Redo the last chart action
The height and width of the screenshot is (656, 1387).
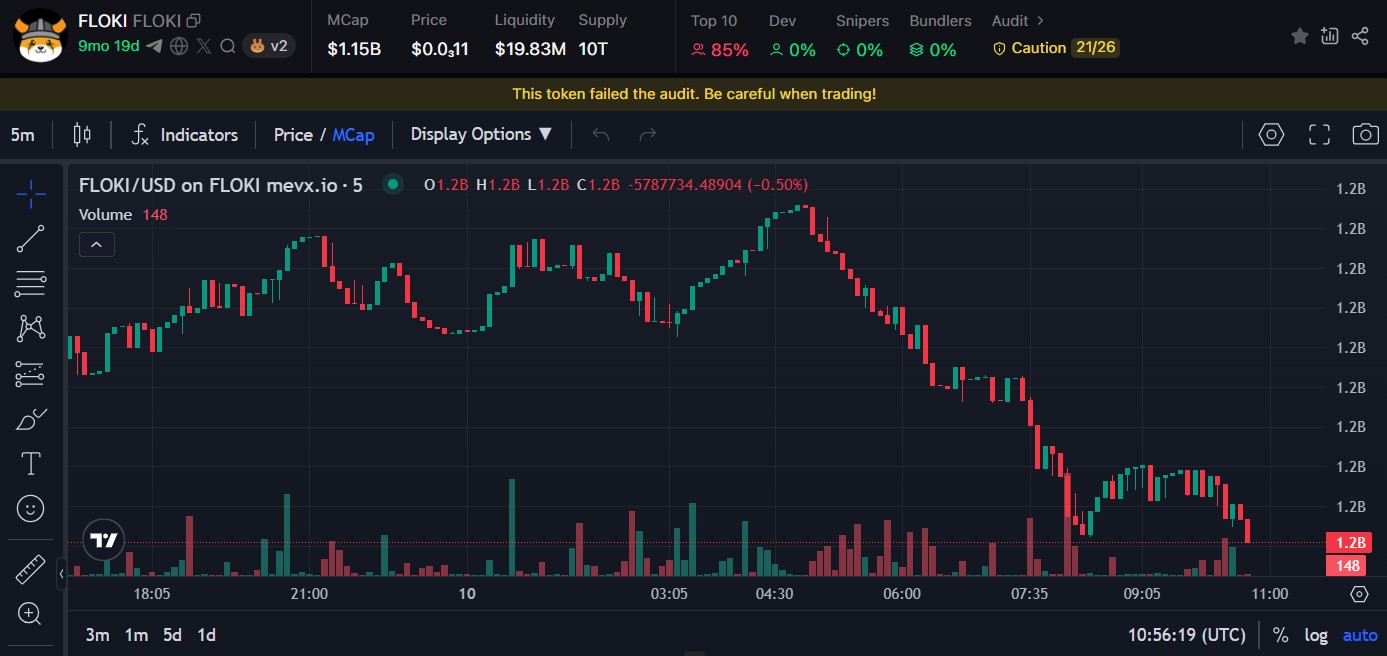[x=647, y=134]
